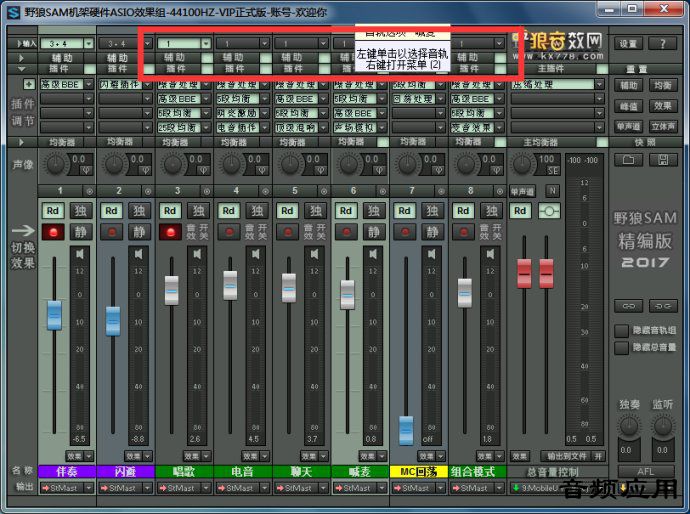Click the 立体声 stereo button

pyautogui.click(x=663, y=126)
